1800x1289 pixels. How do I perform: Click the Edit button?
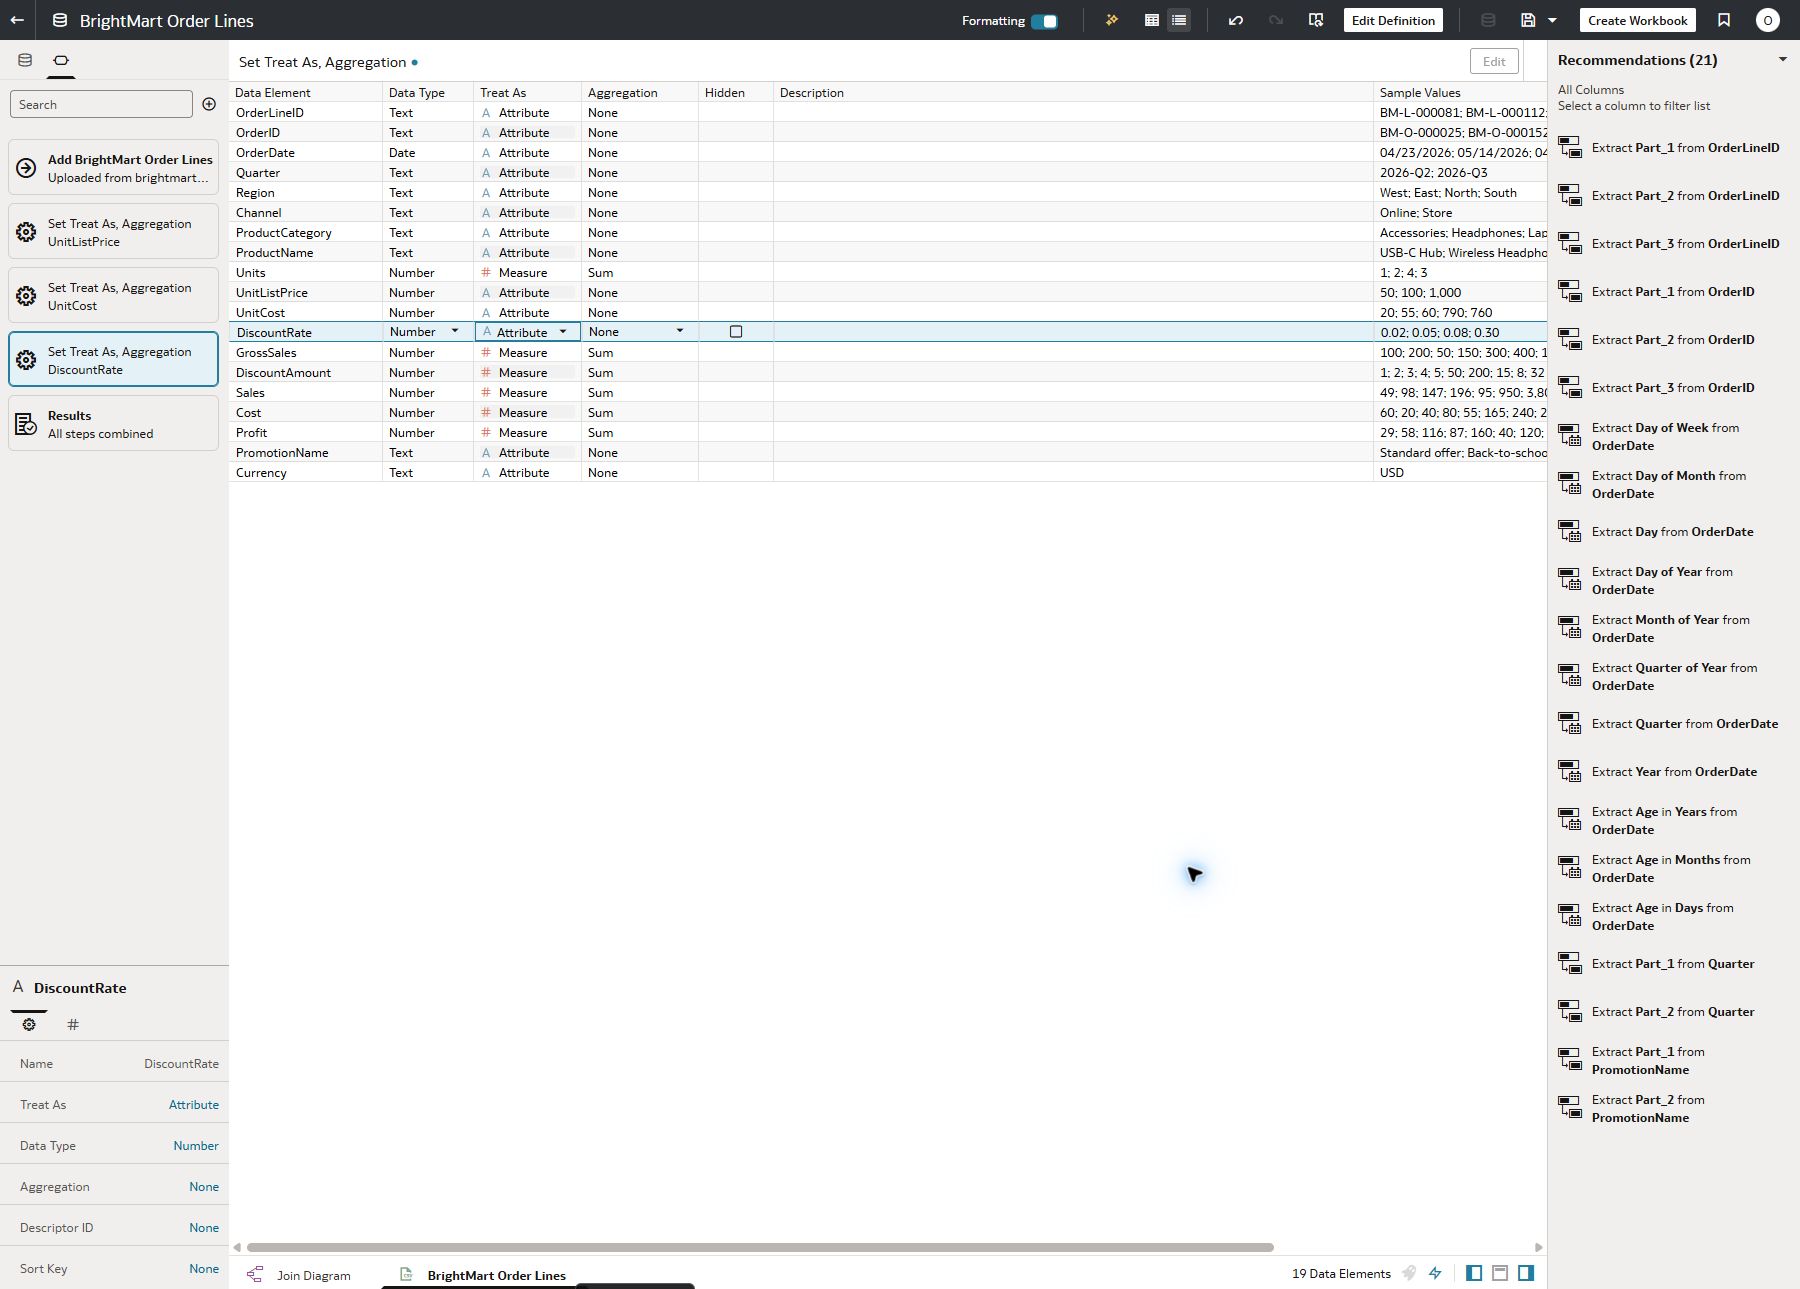1494,61
